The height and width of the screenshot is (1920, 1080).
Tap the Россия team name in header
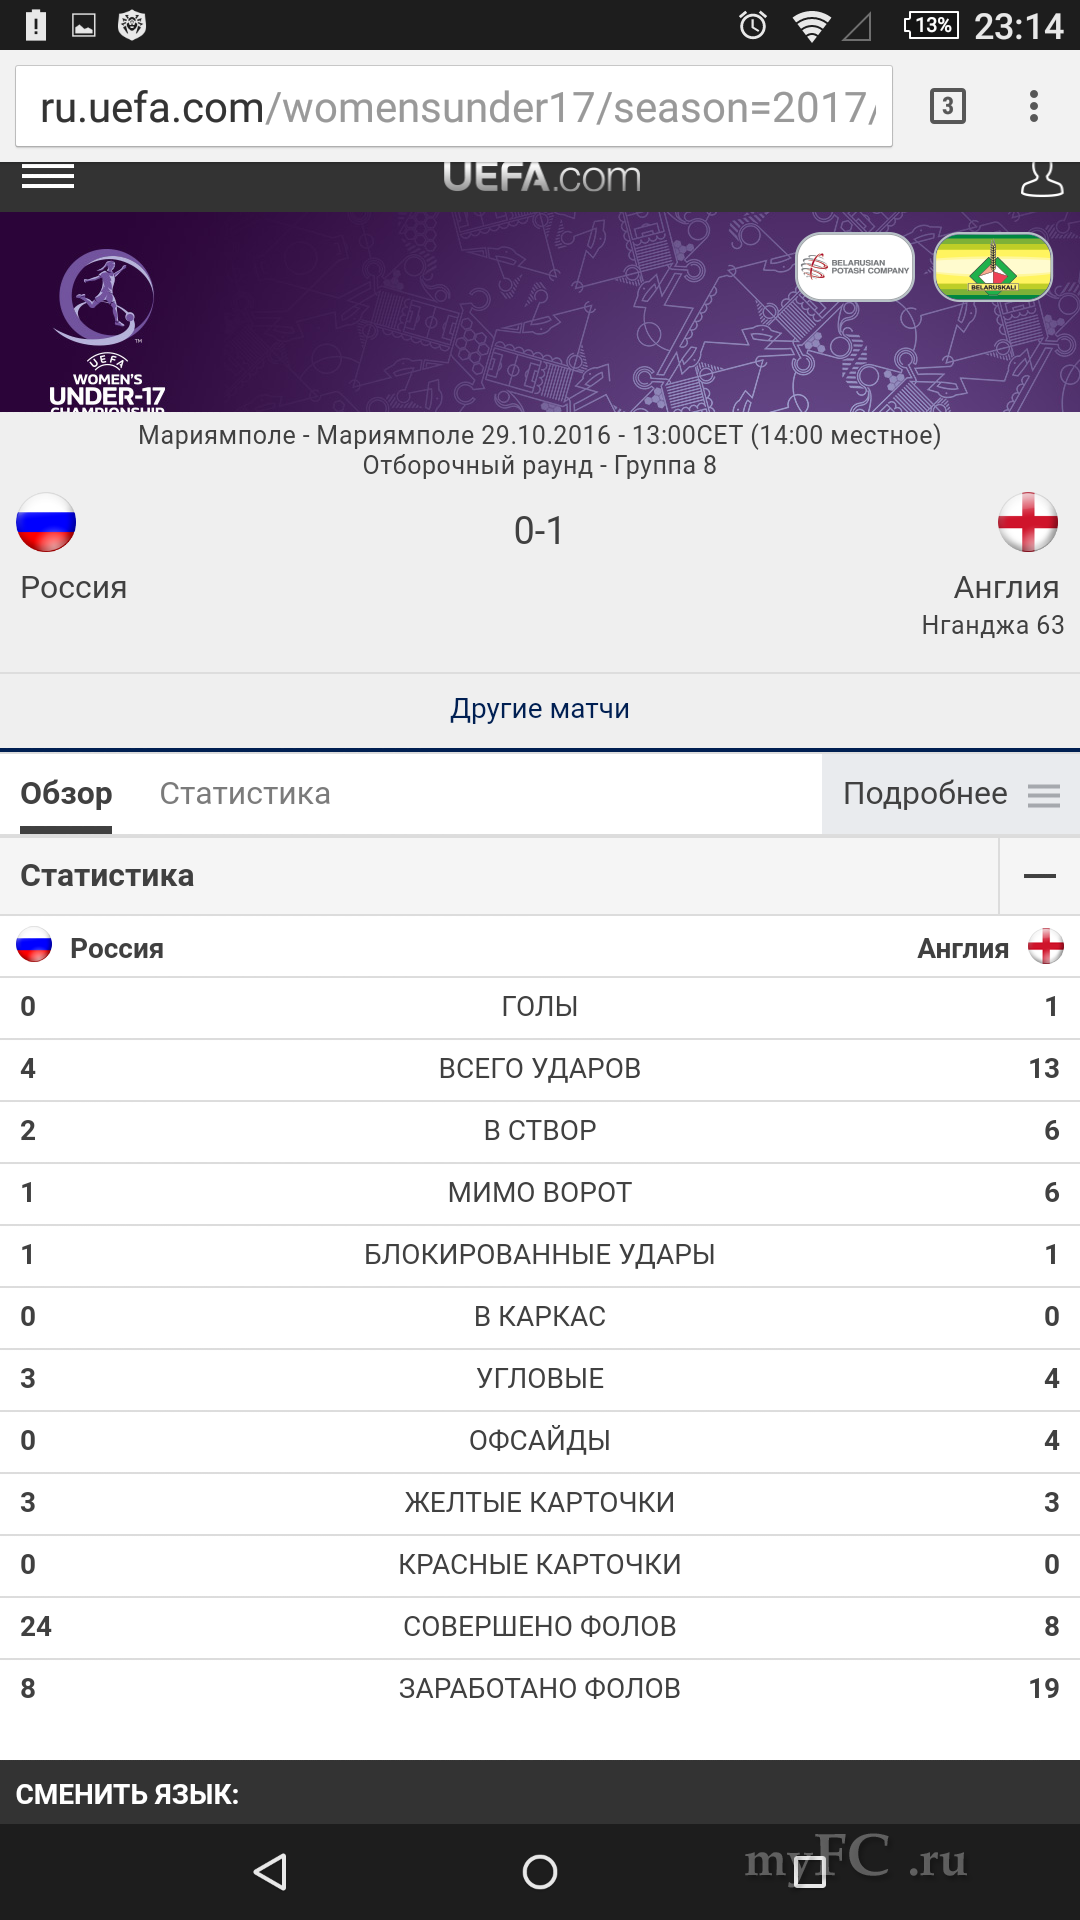click(74, 587)
